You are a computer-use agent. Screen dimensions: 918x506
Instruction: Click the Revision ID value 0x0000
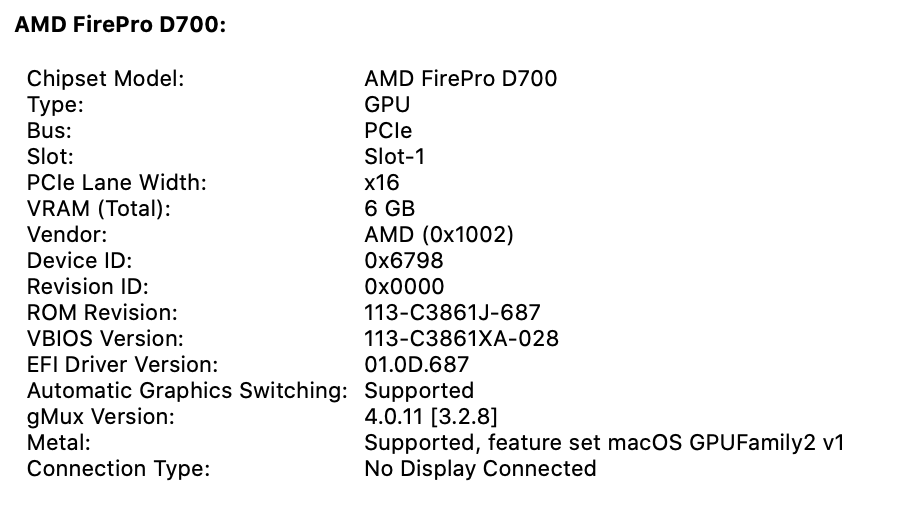(405, 286)
